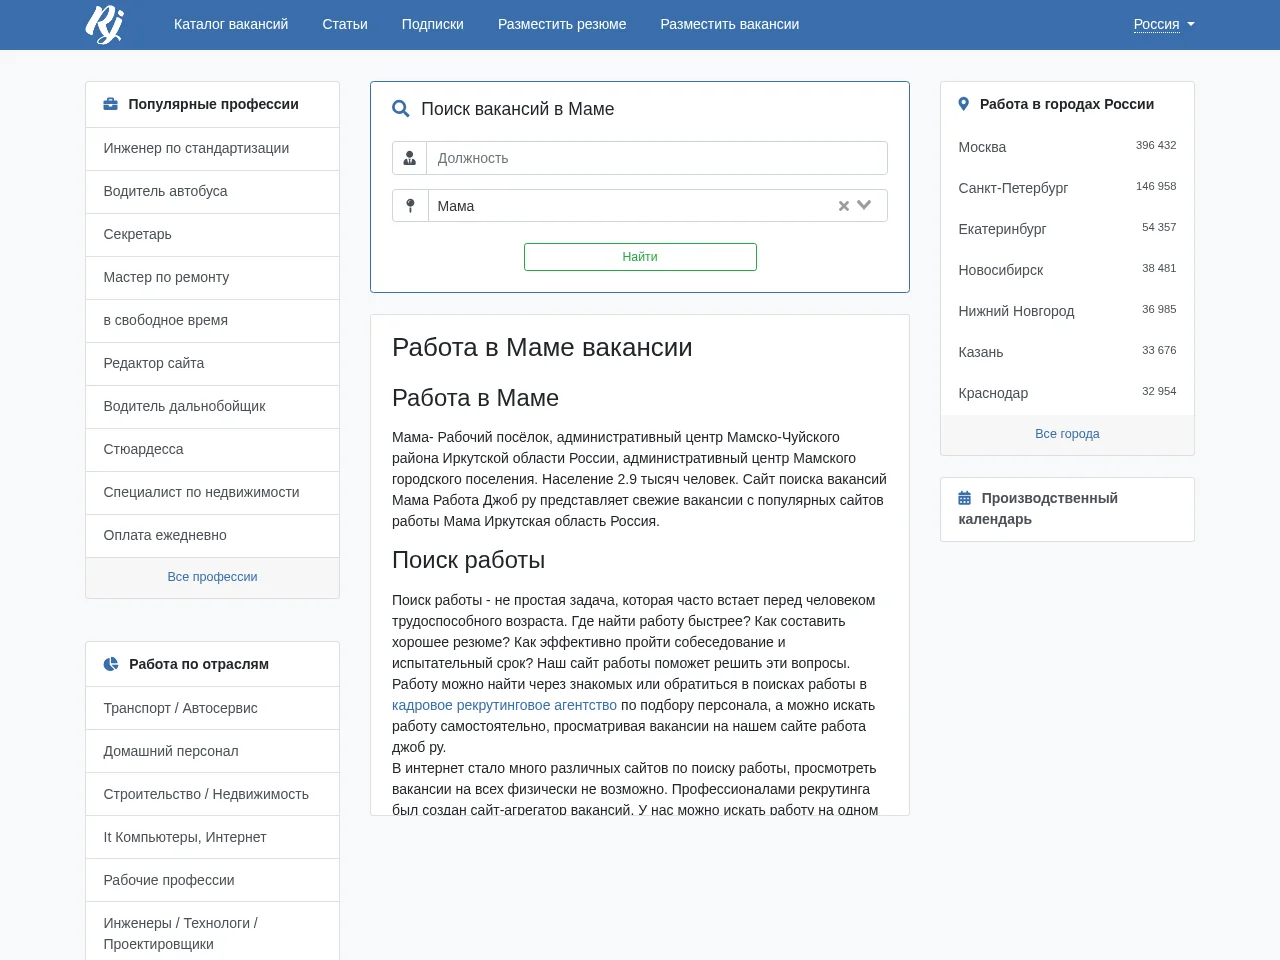Focus the Должность input field
Image resolution: width=1280 pixels, height=960 pixels.
point(657,158)
